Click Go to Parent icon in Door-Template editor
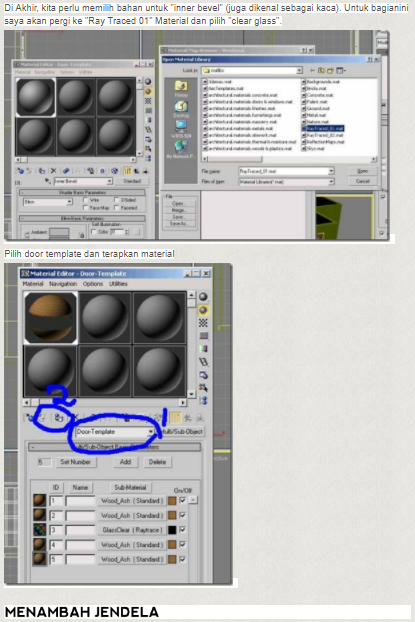This screenshot has width=415, height=622. pyautogui.click(x=187, y=418)
